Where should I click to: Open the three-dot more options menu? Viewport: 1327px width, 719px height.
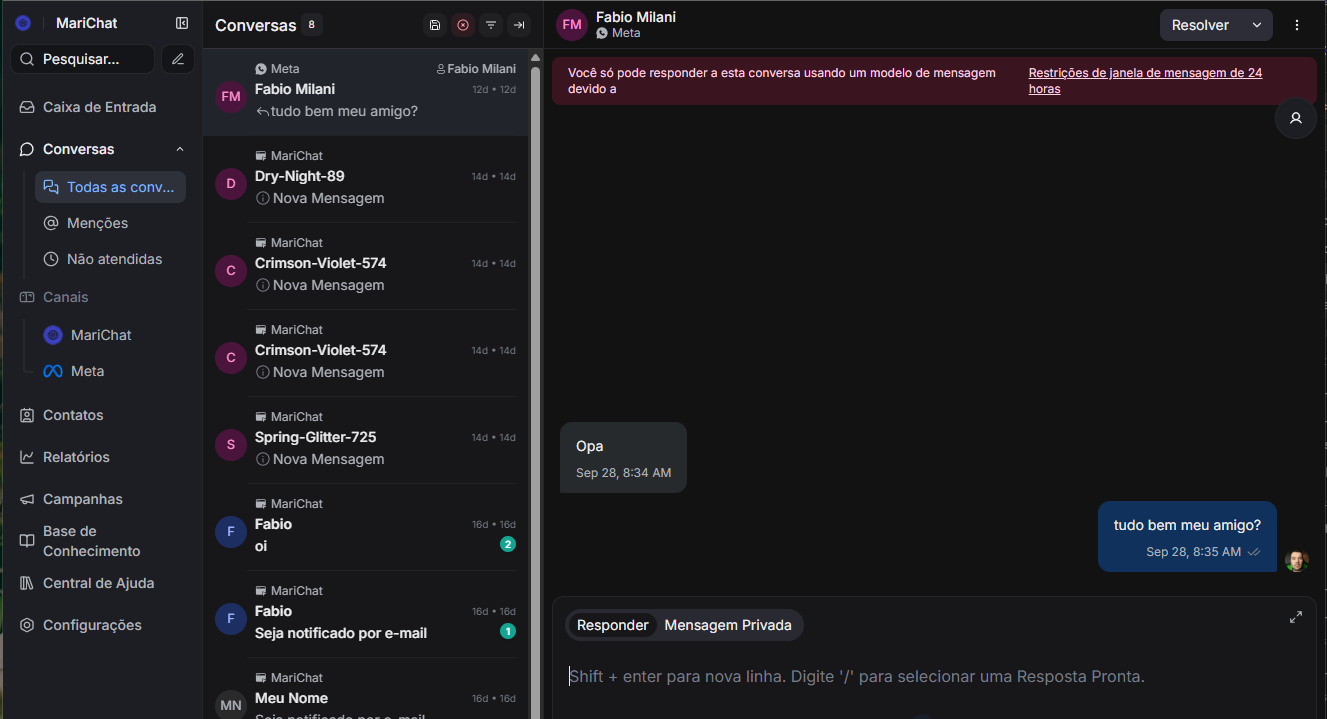[1297, 25]
